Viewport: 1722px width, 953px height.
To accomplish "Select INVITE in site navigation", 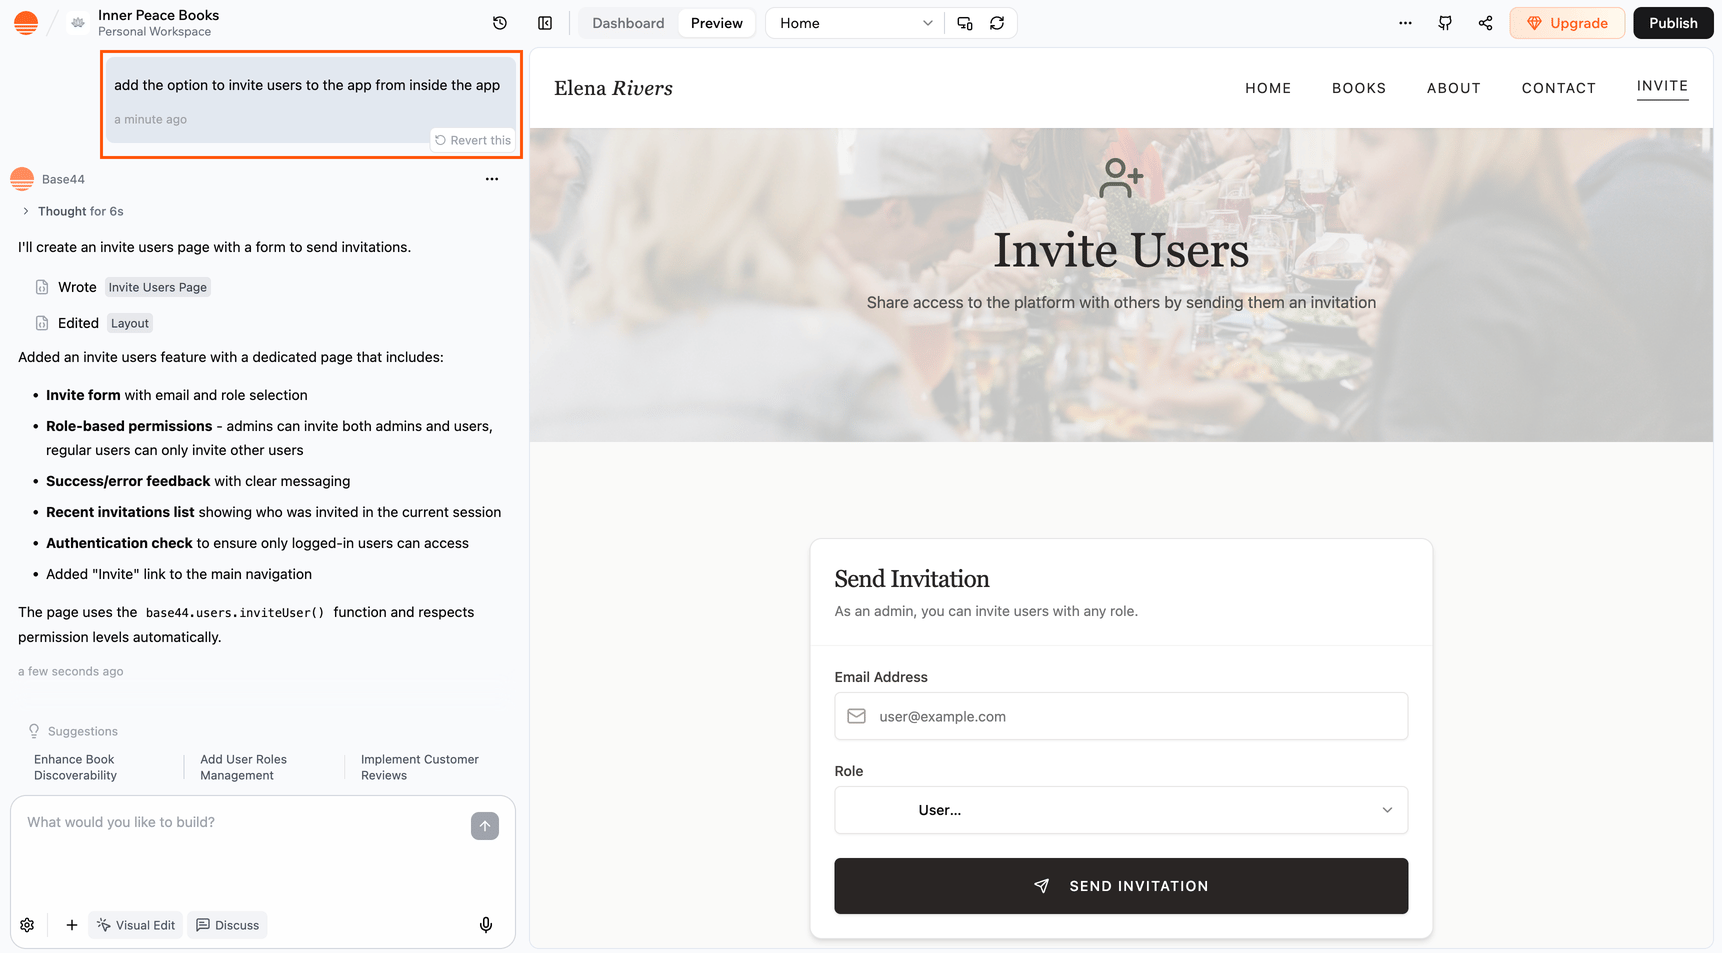I will pyautogui.click(x=1663, y=86).
